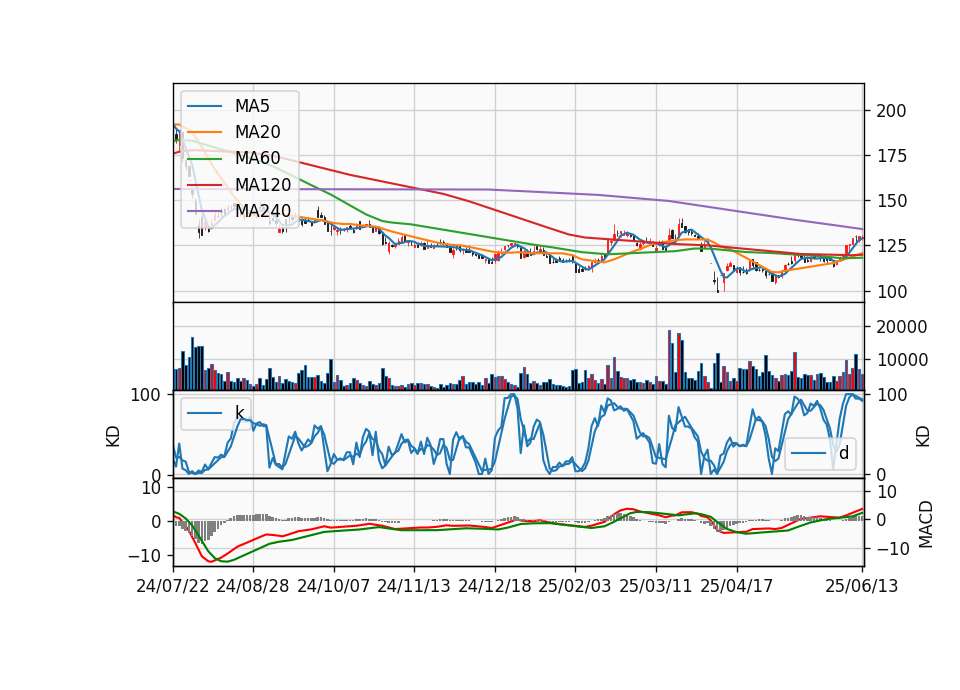Viewport: 960px width, 690px height.
Task: Click the 175 price axis tick label
Action: tap(891, 156)
